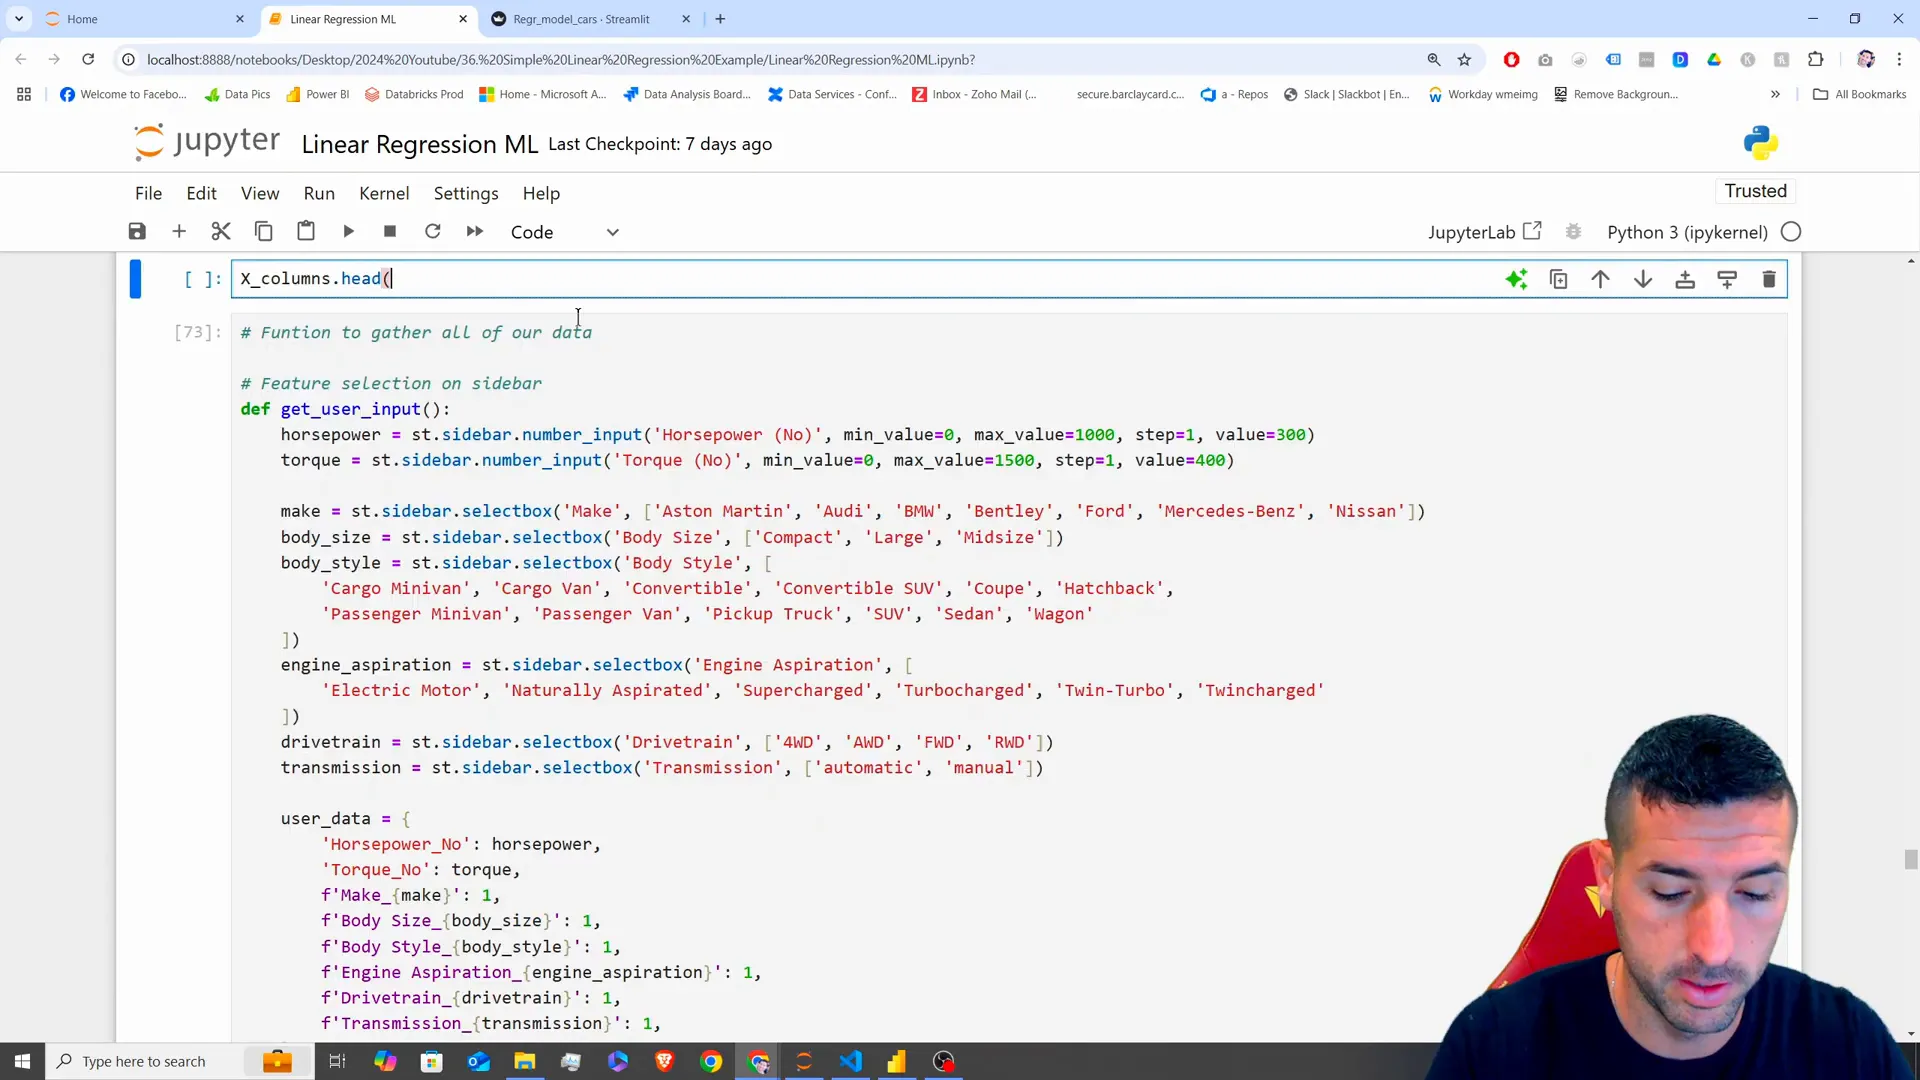Click the AI assist sparkle icon

[1516, 278]
